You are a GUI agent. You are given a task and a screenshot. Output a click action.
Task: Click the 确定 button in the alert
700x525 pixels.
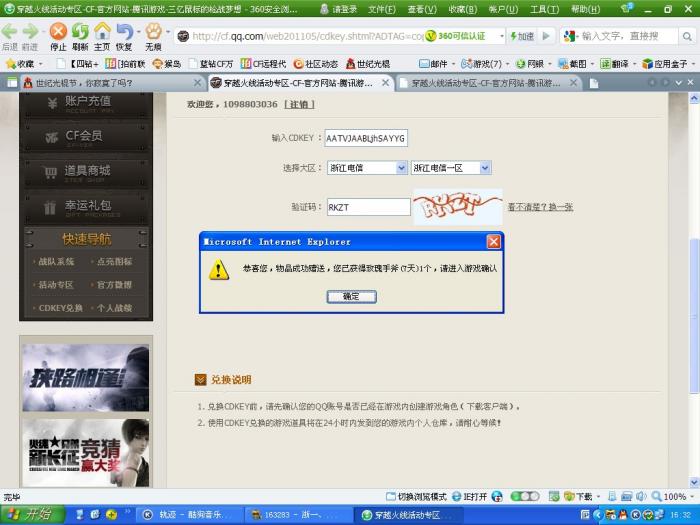(352, 296)
